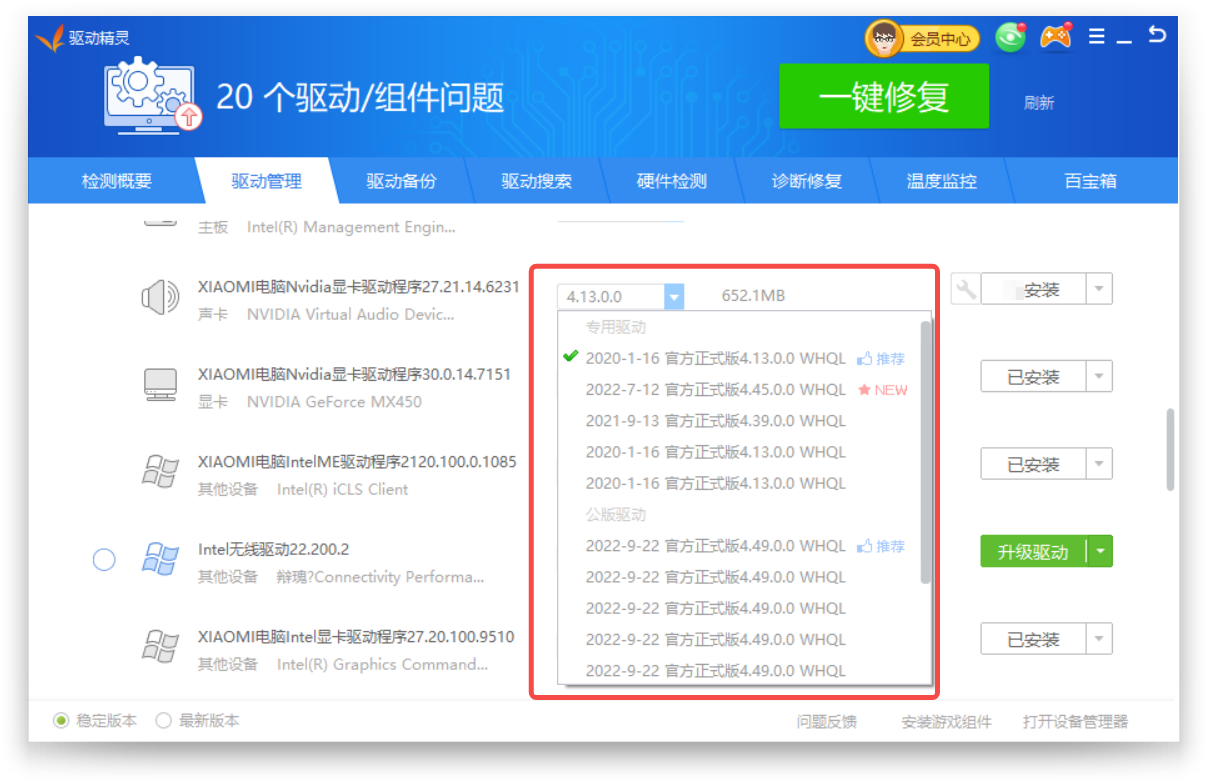Click the wrench icon beside the install button
Screen dimensions: 1207x783
pos(964,290)
